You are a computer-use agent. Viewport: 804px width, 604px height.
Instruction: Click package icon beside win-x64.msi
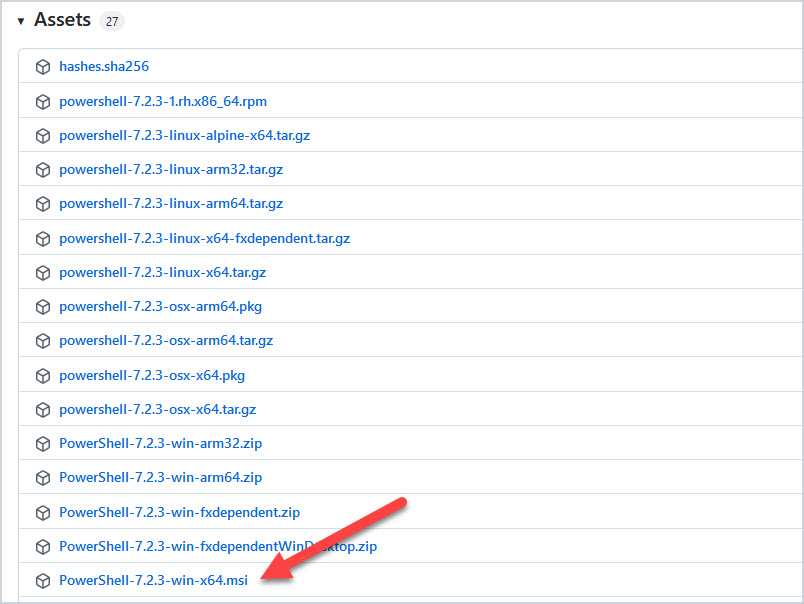tap(43, 581)
